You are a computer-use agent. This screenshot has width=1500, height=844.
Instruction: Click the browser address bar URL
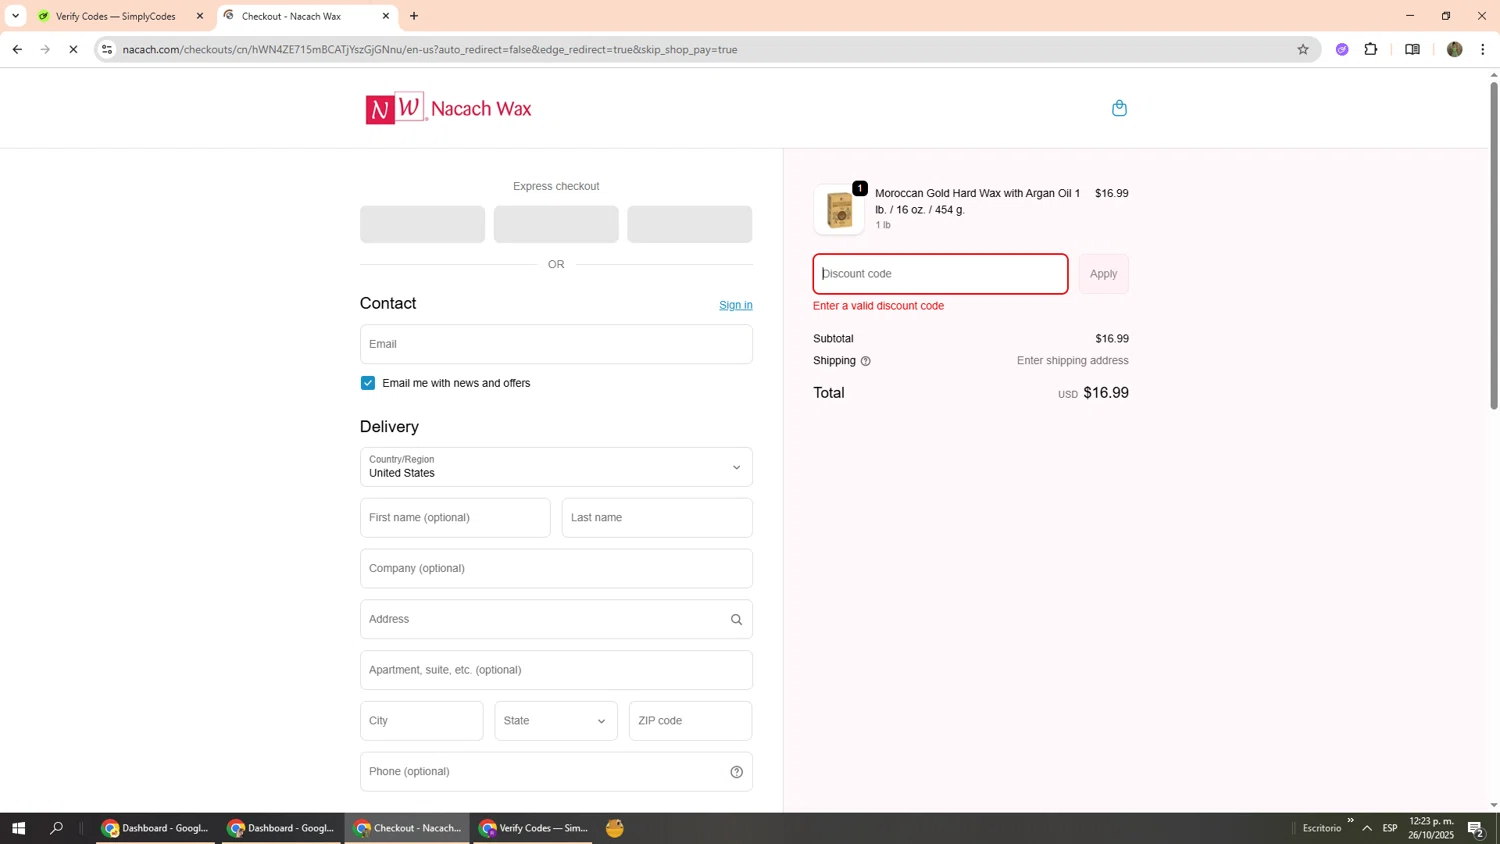[x=430, y=49]
